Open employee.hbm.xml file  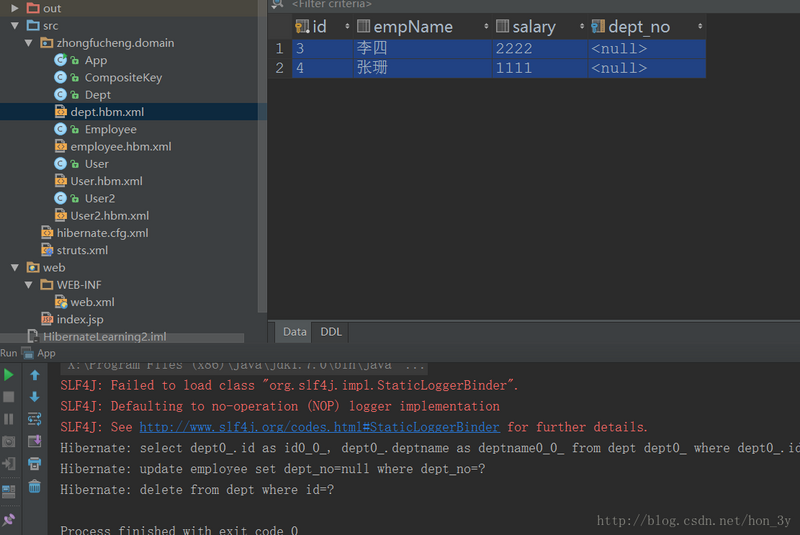121,147
